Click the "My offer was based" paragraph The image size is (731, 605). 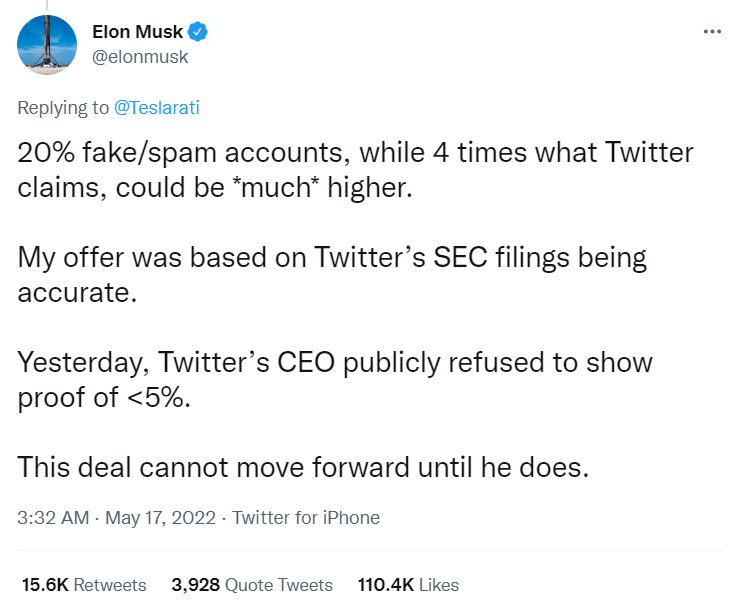click(x=332, y=274)
